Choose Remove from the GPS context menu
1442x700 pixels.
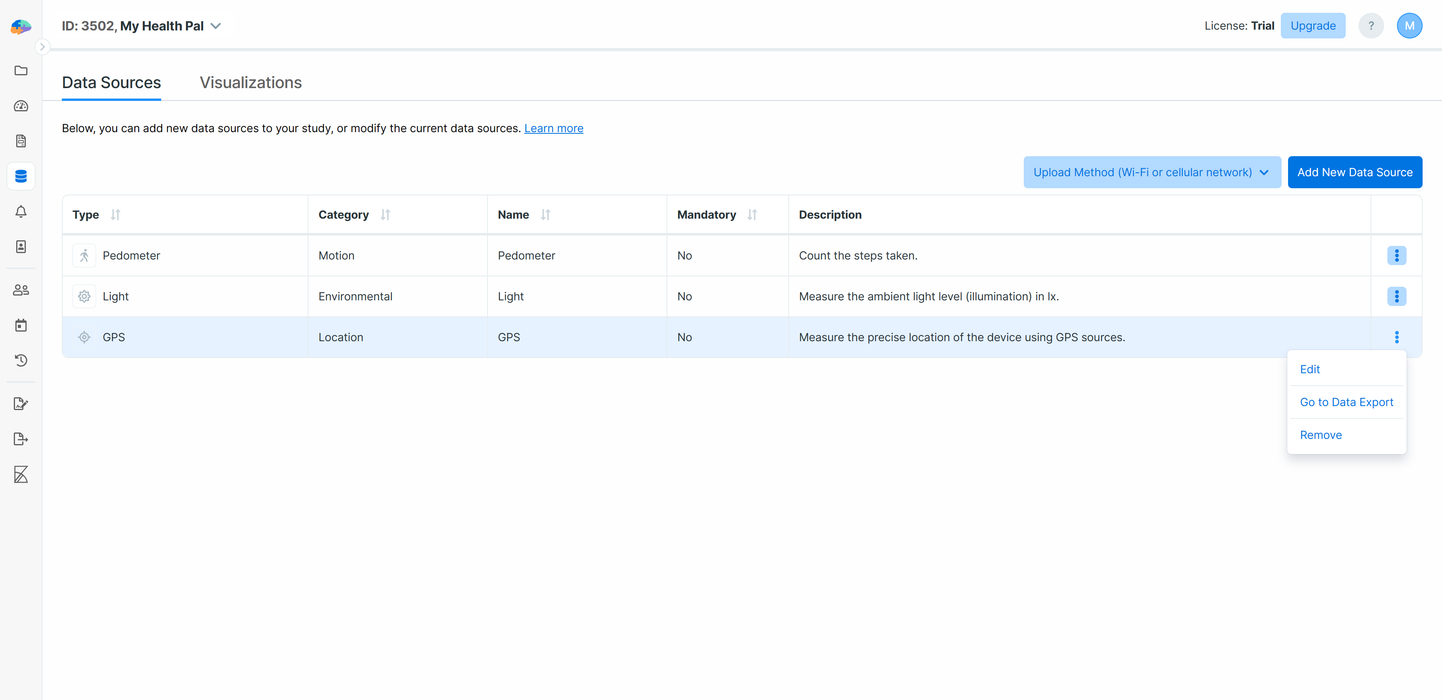click(x=1320, y=434)
